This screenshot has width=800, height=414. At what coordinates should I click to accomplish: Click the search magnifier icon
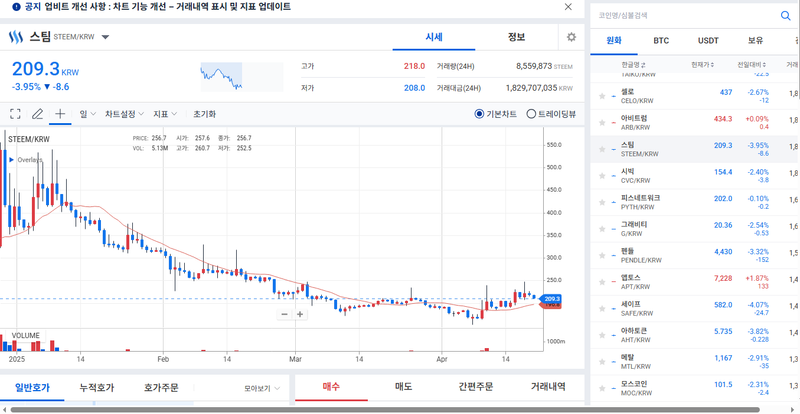tap(785, 16)
